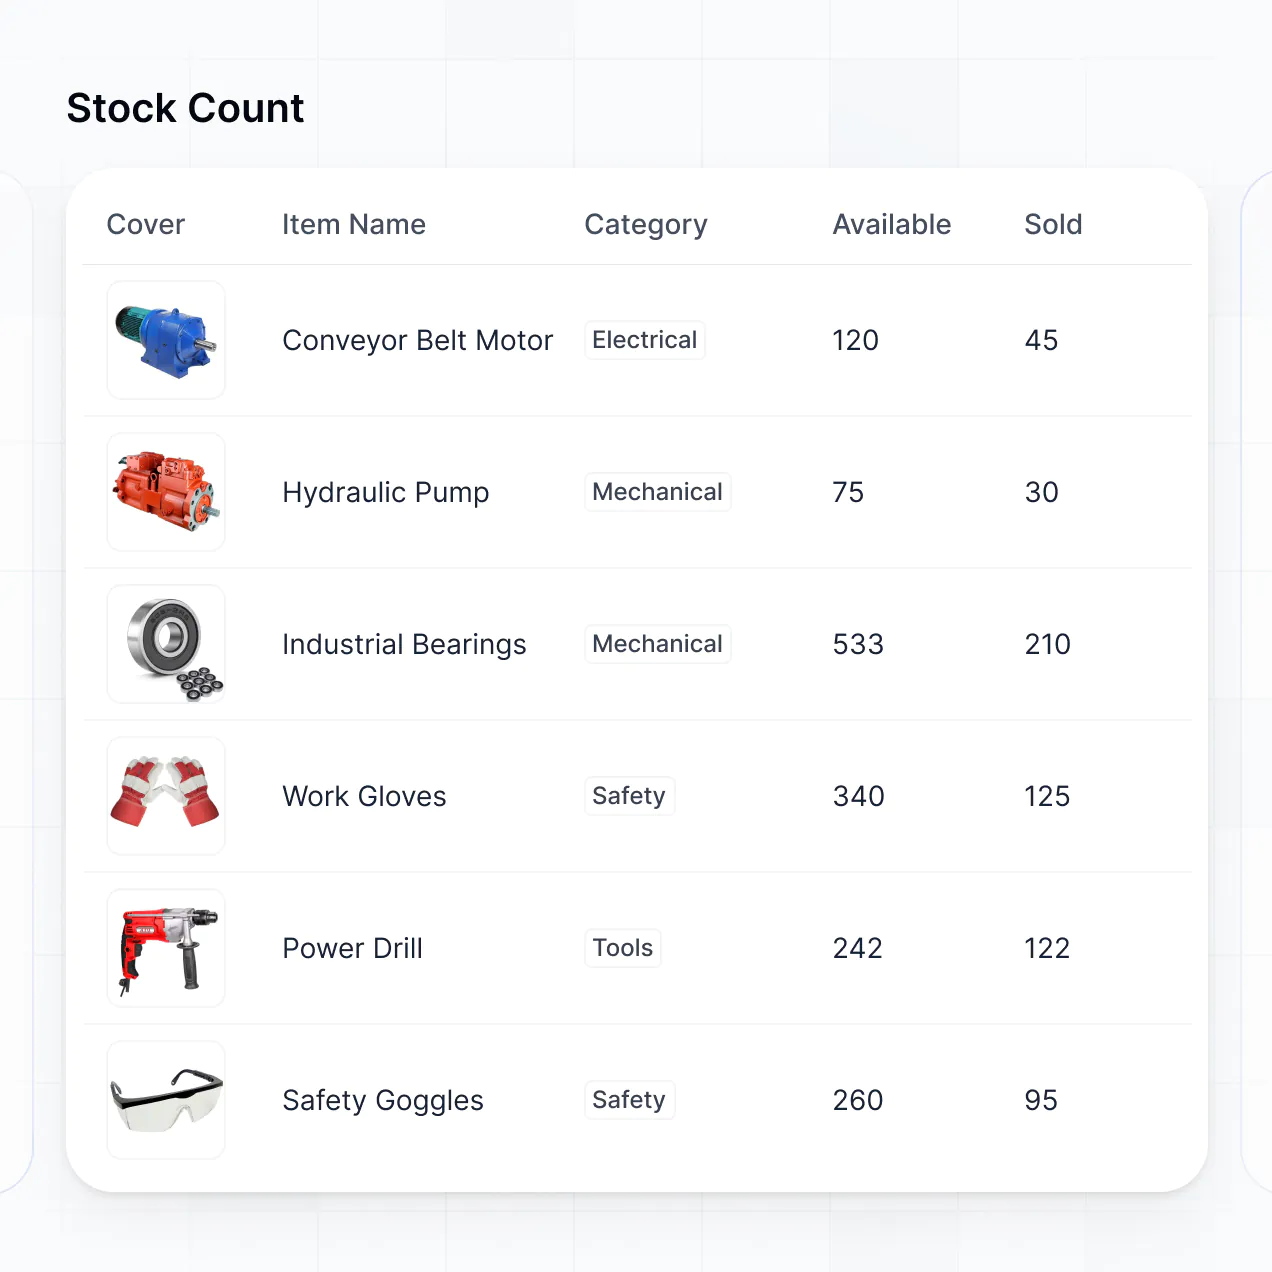The height and width of the screenshot is (1272, 1272).
Task: Select the Safety badge on Work Gloves
Action: 629,796
